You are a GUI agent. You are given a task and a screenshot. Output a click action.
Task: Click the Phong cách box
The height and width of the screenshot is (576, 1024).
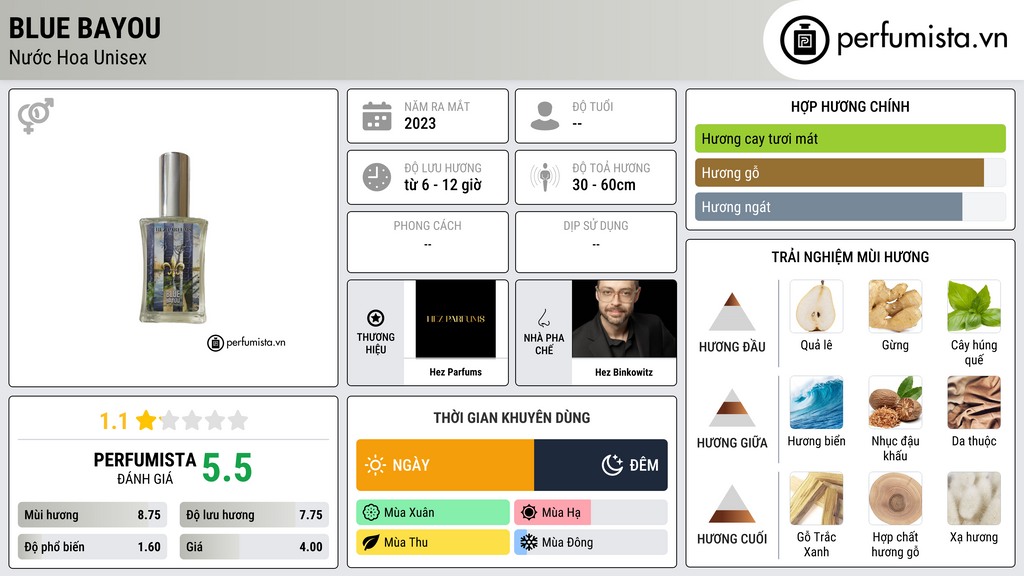[428, 242]
